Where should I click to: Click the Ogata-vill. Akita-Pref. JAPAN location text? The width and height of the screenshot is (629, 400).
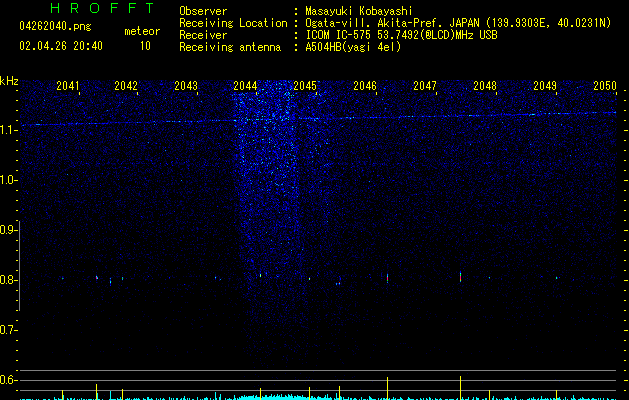458,23
